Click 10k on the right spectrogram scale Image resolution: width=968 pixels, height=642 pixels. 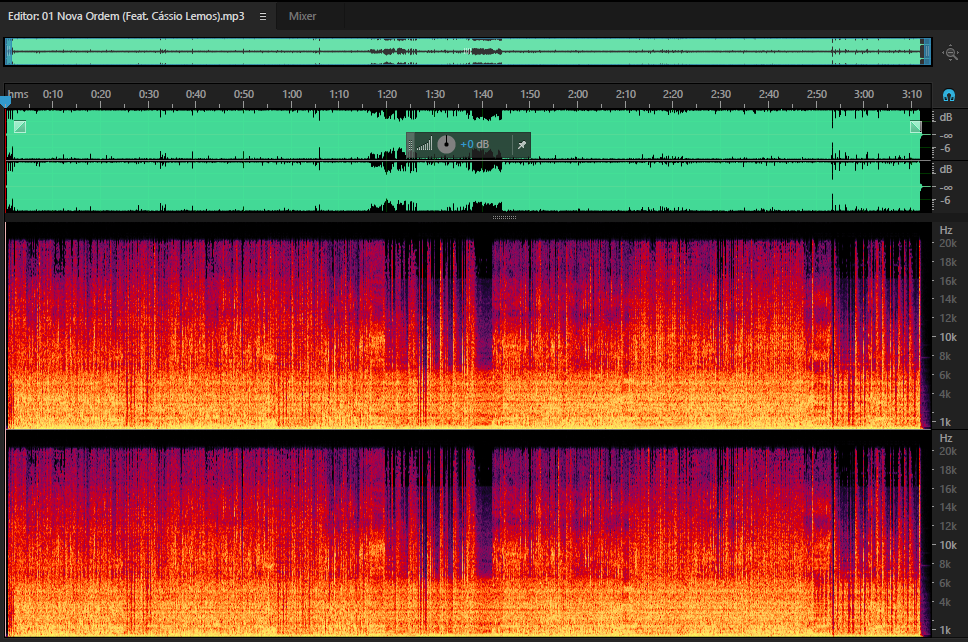click(x=948, y=546)
